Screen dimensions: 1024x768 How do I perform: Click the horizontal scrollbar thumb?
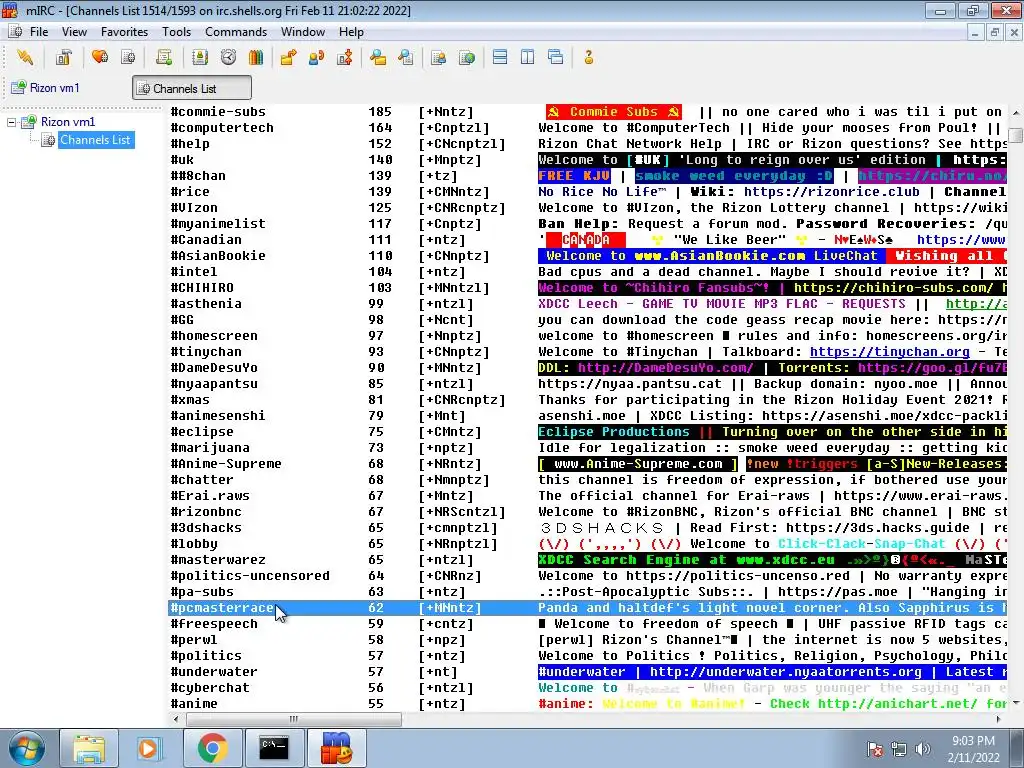[294, 719]
